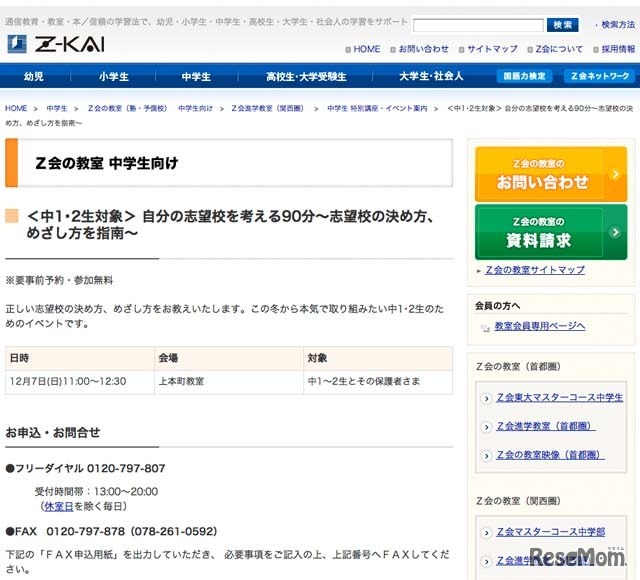Click arrow icon on the 資料請求 banner
Screen dimensions: 640x580
615,232
